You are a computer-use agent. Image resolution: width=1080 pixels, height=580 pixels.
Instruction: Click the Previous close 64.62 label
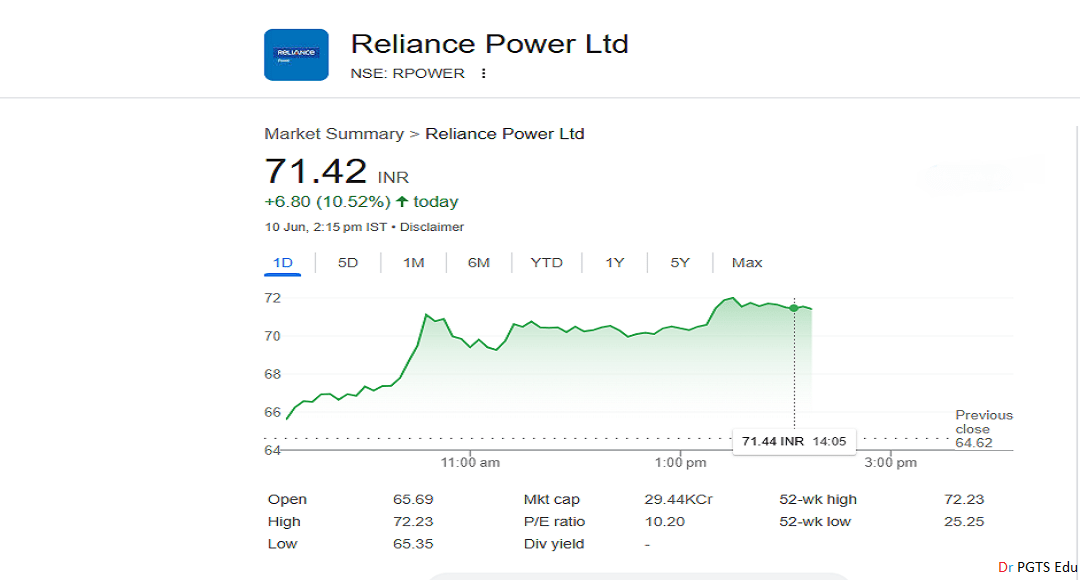coord(984,428)
